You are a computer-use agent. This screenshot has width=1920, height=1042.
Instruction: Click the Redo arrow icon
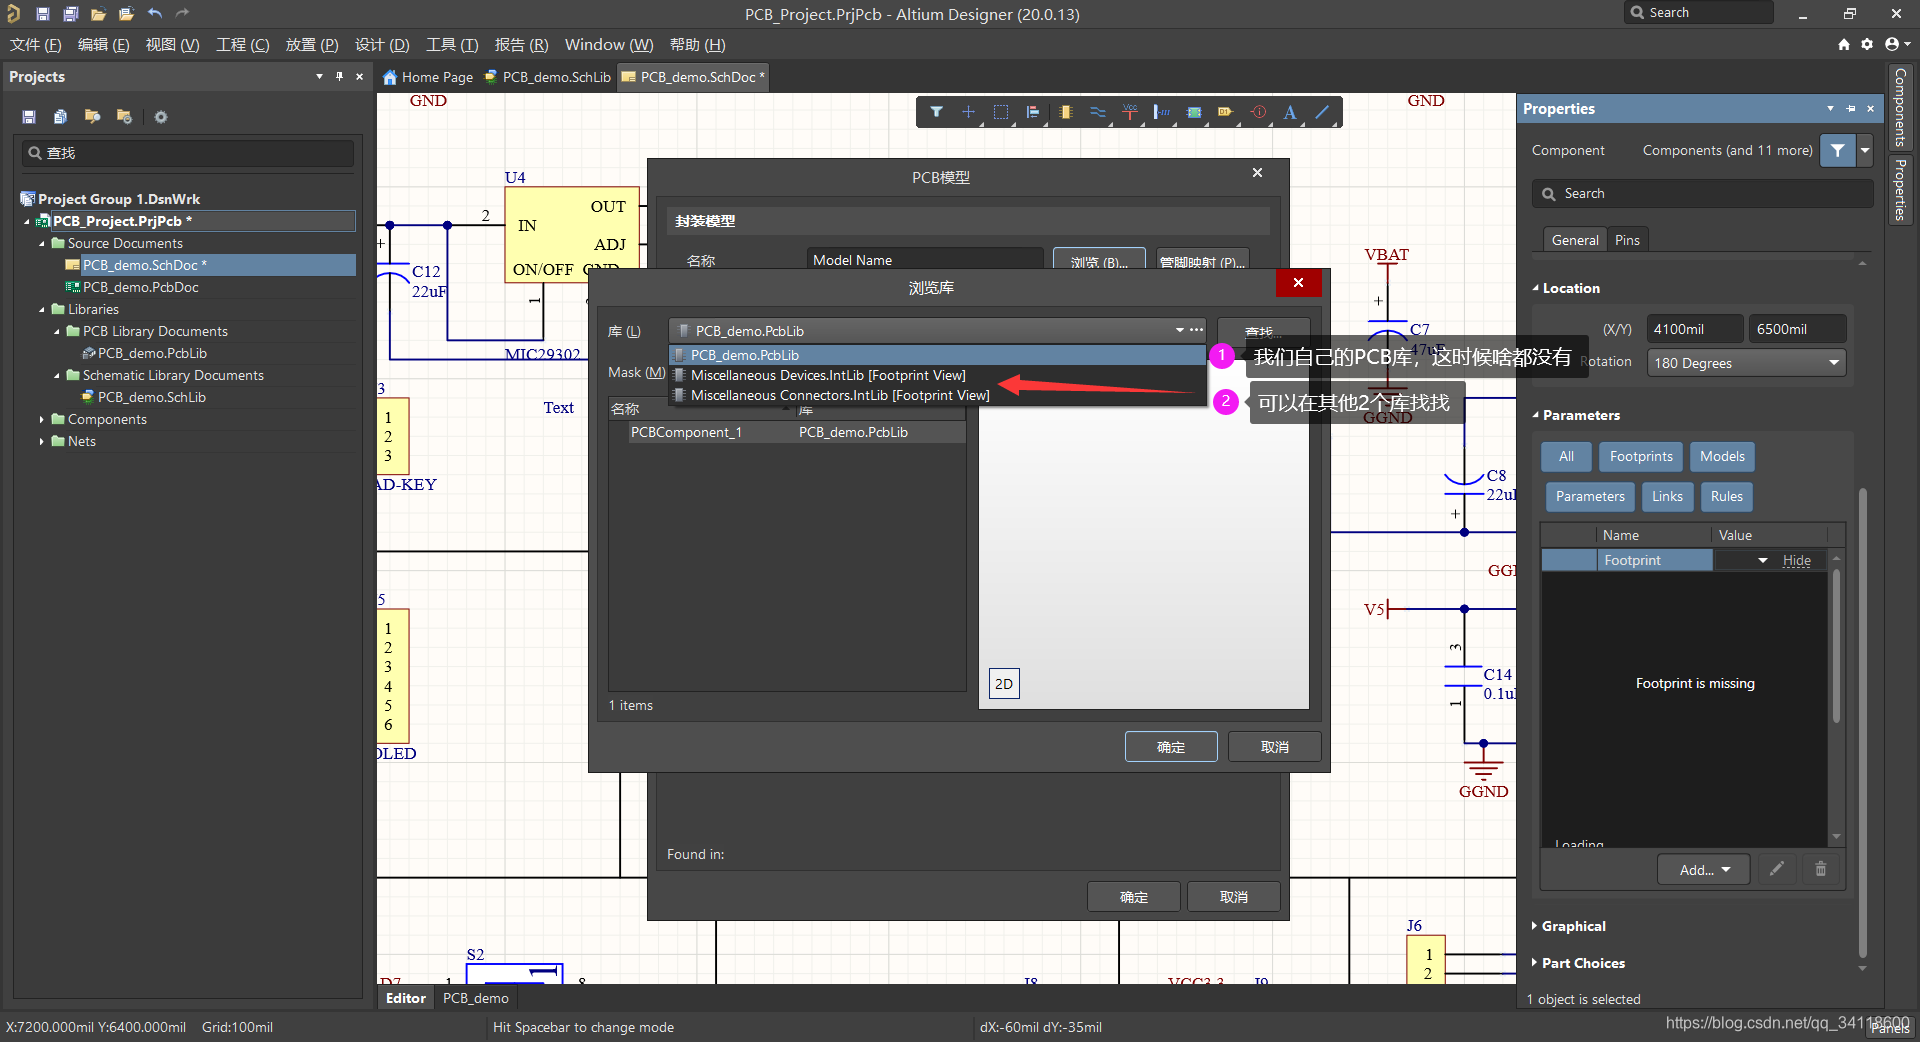coord(182,13)
